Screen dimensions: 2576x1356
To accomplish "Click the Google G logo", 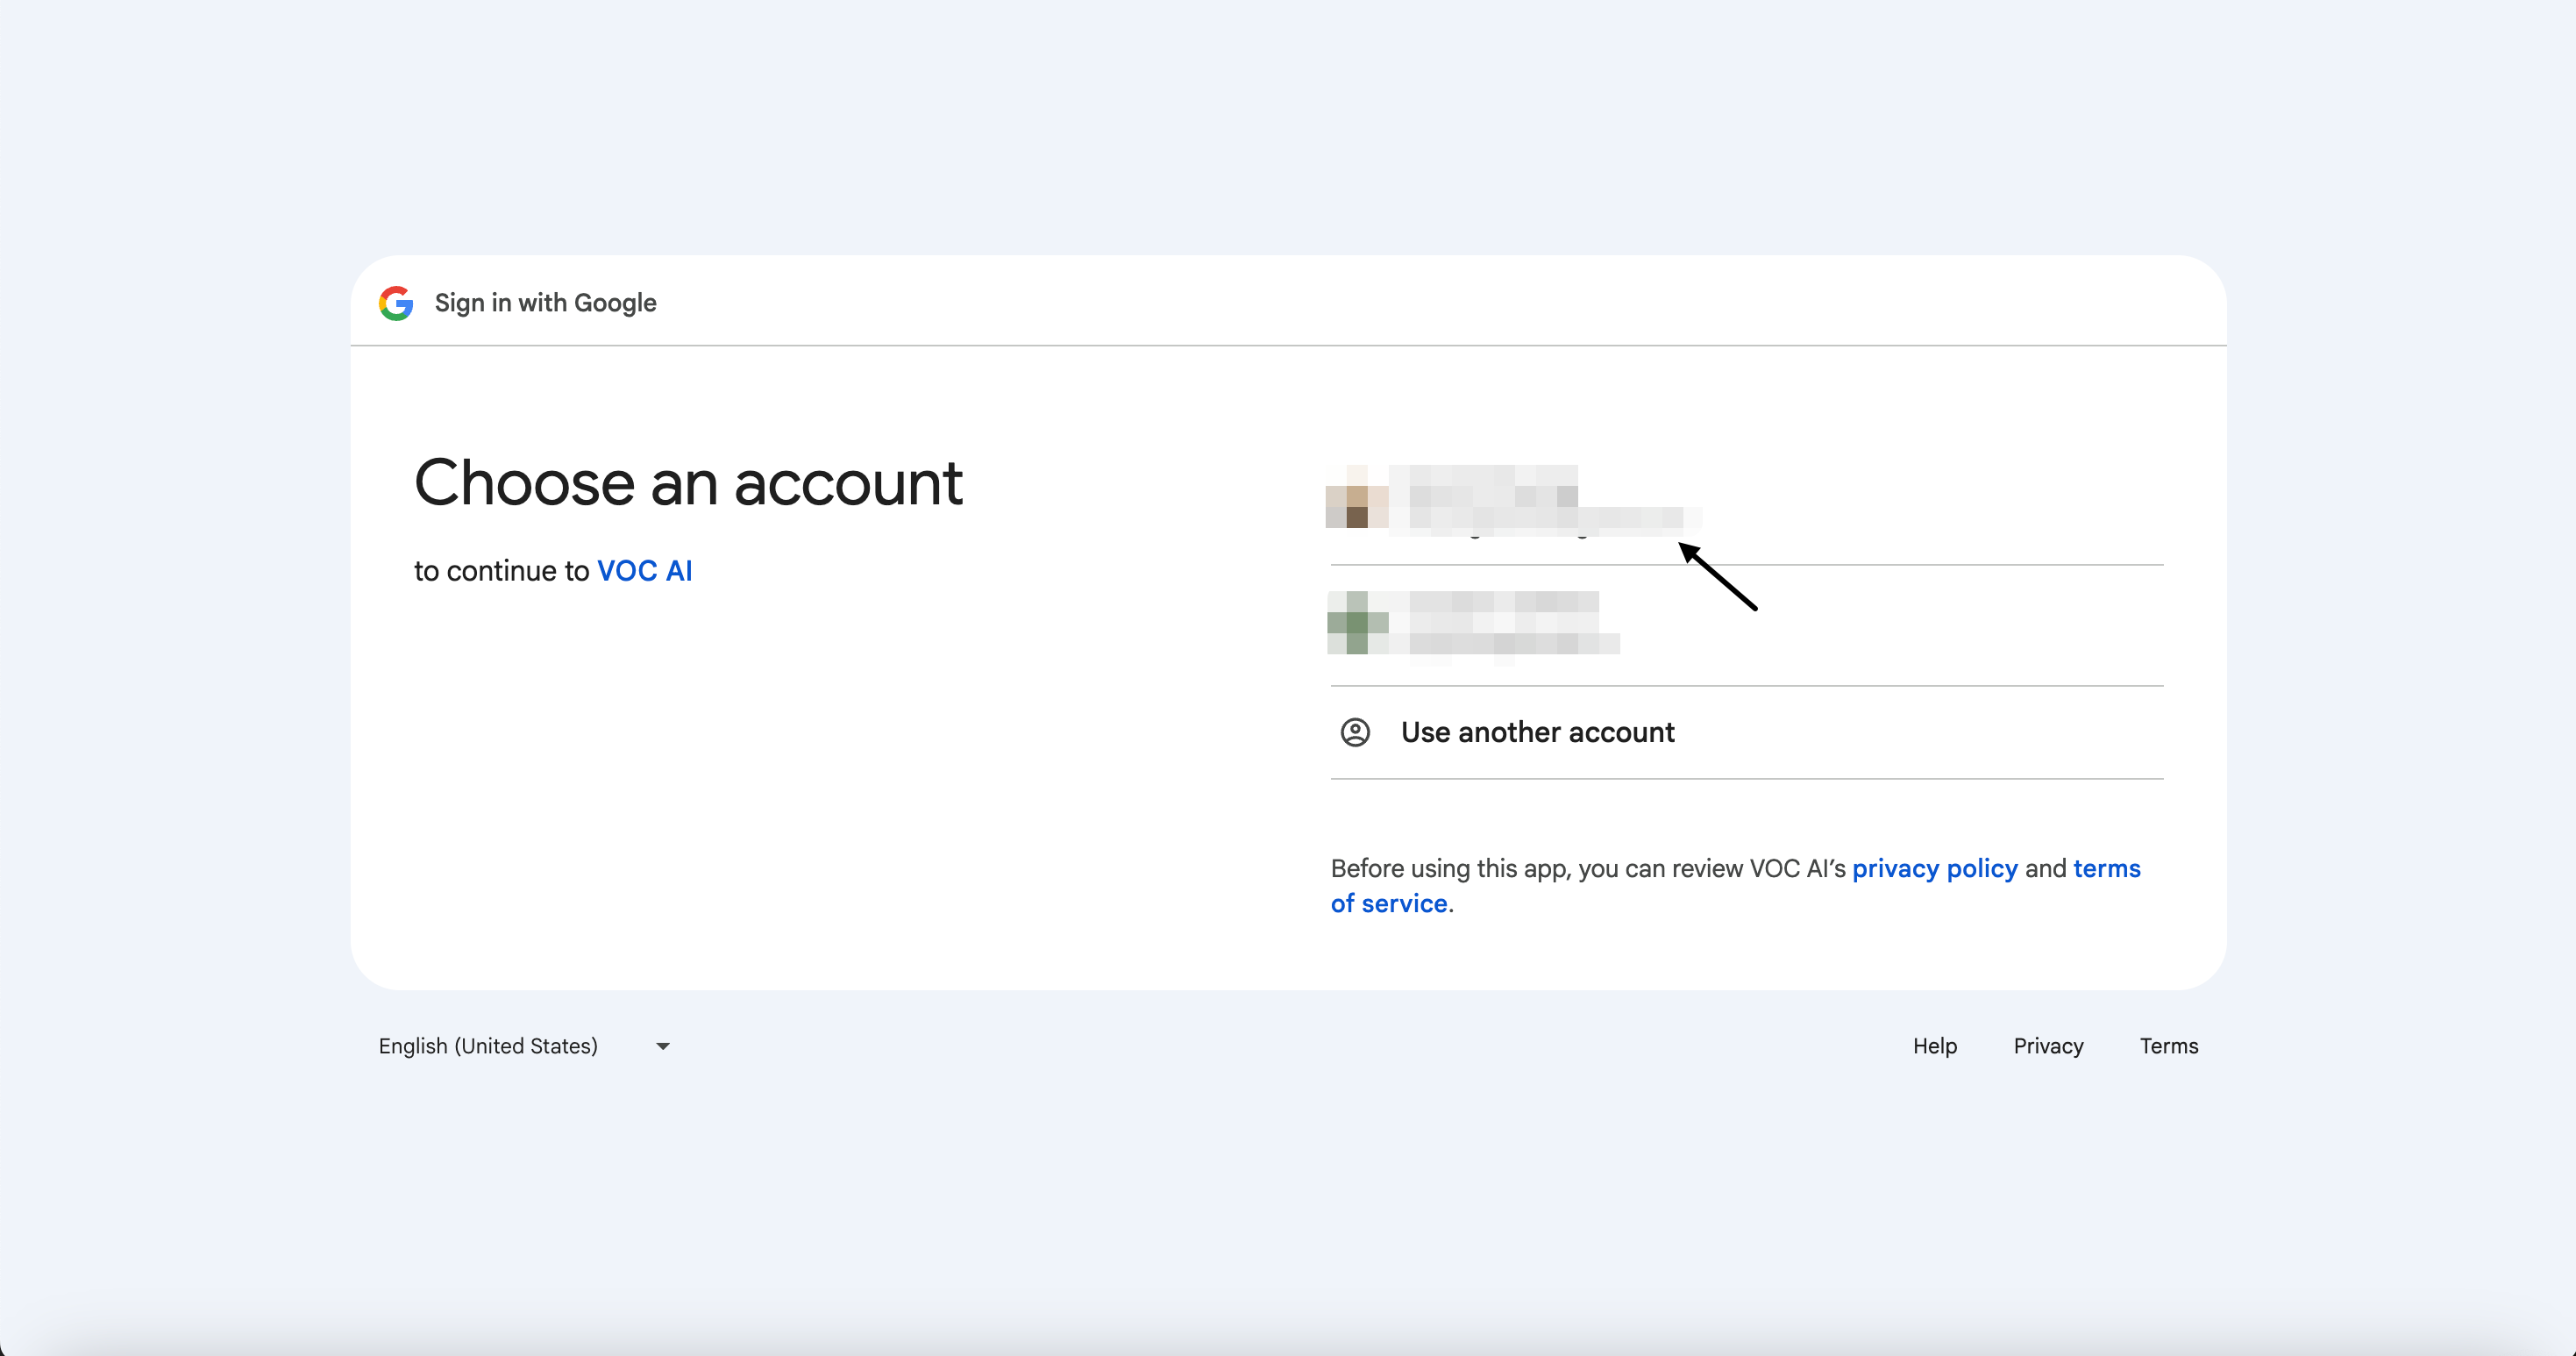I will click(396, 303).
